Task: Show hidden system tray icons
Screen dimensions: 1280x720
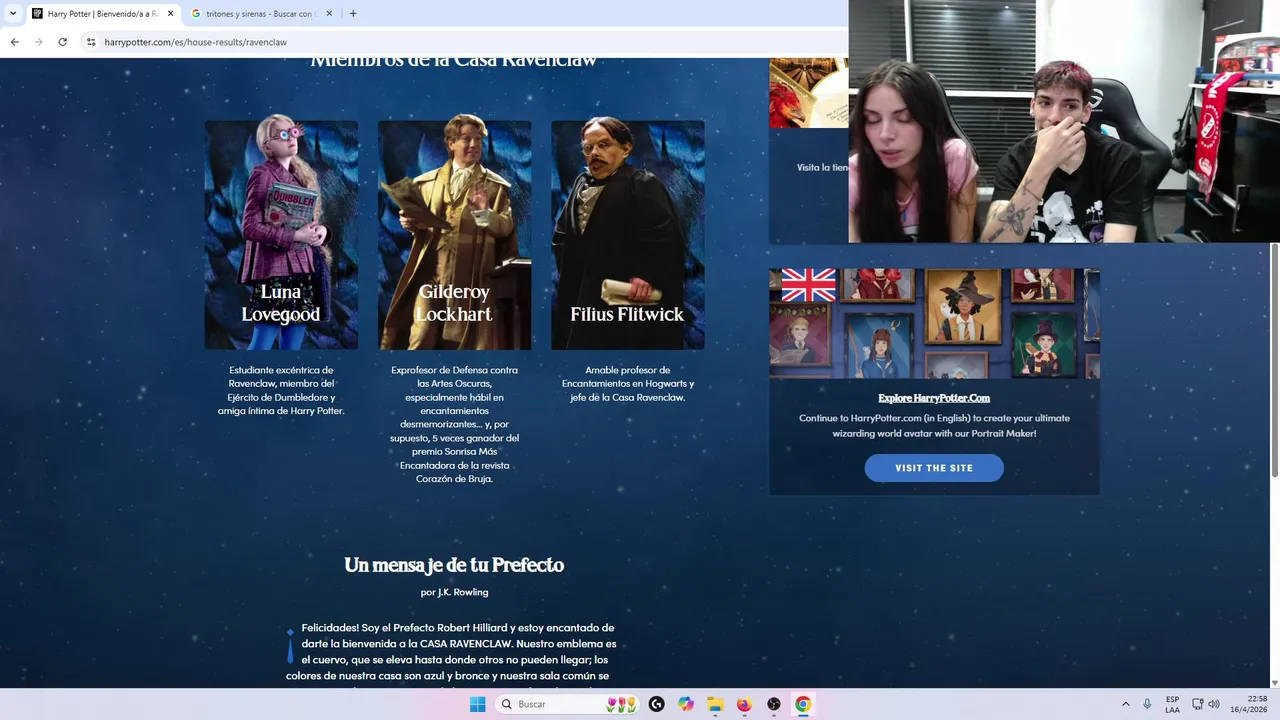Action: click(x=1126, y=704)
